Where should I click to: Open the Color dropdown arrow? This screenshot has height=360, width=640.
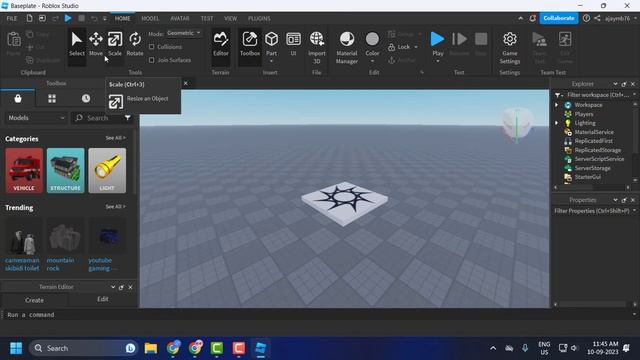coord(372,61)
